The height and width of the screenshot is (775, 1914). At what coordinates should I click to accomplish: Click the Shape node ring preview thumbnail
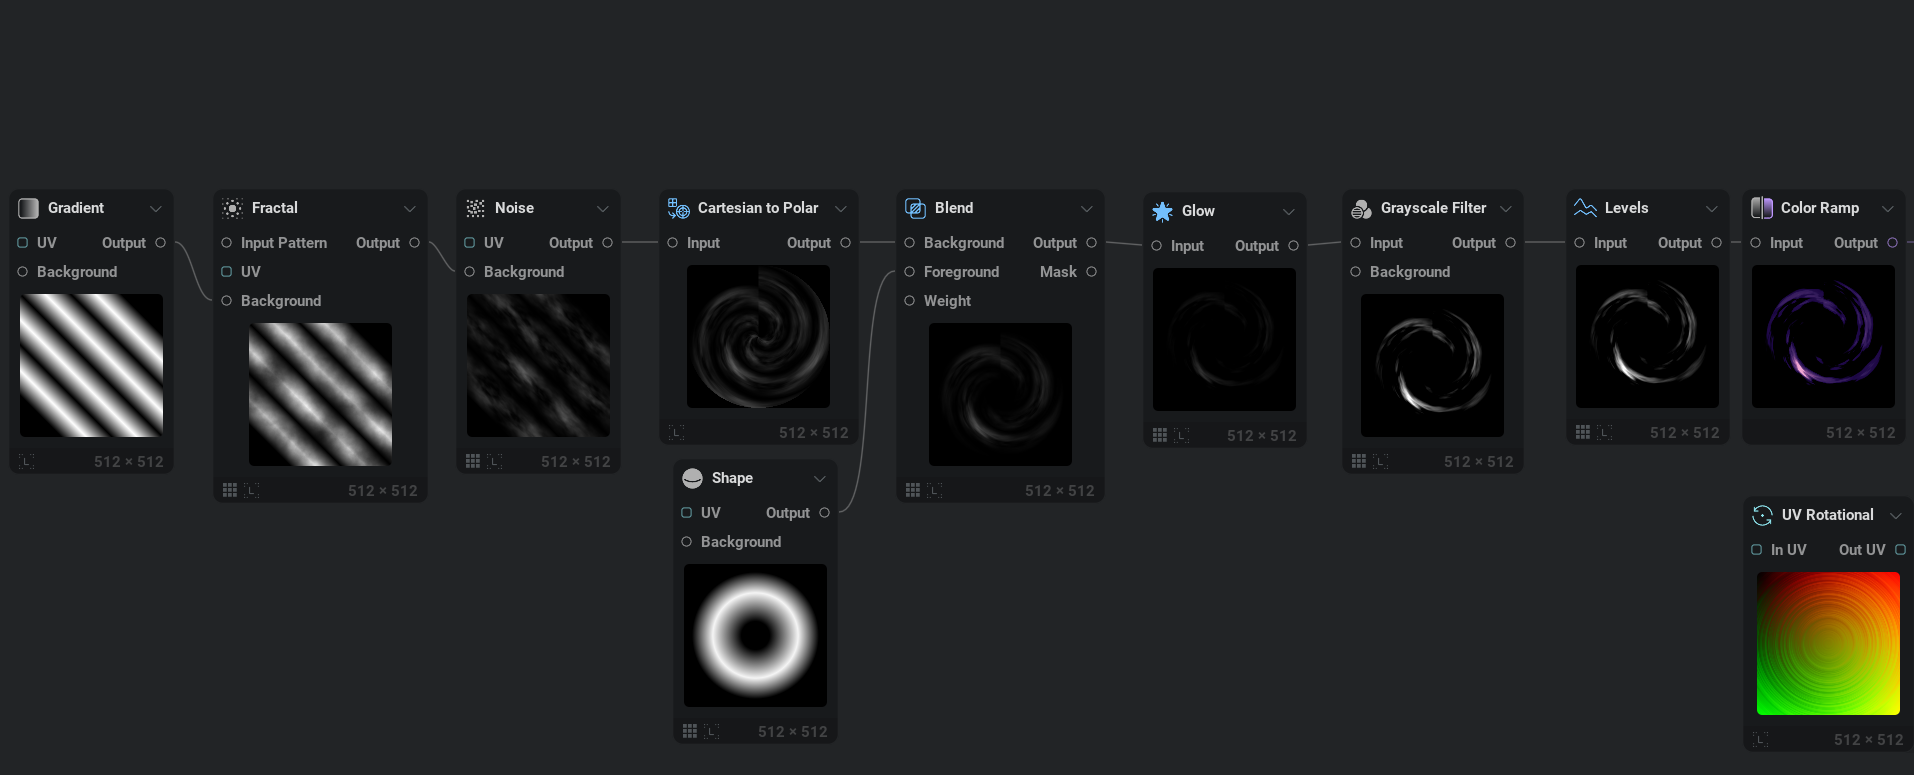point(755,635)
